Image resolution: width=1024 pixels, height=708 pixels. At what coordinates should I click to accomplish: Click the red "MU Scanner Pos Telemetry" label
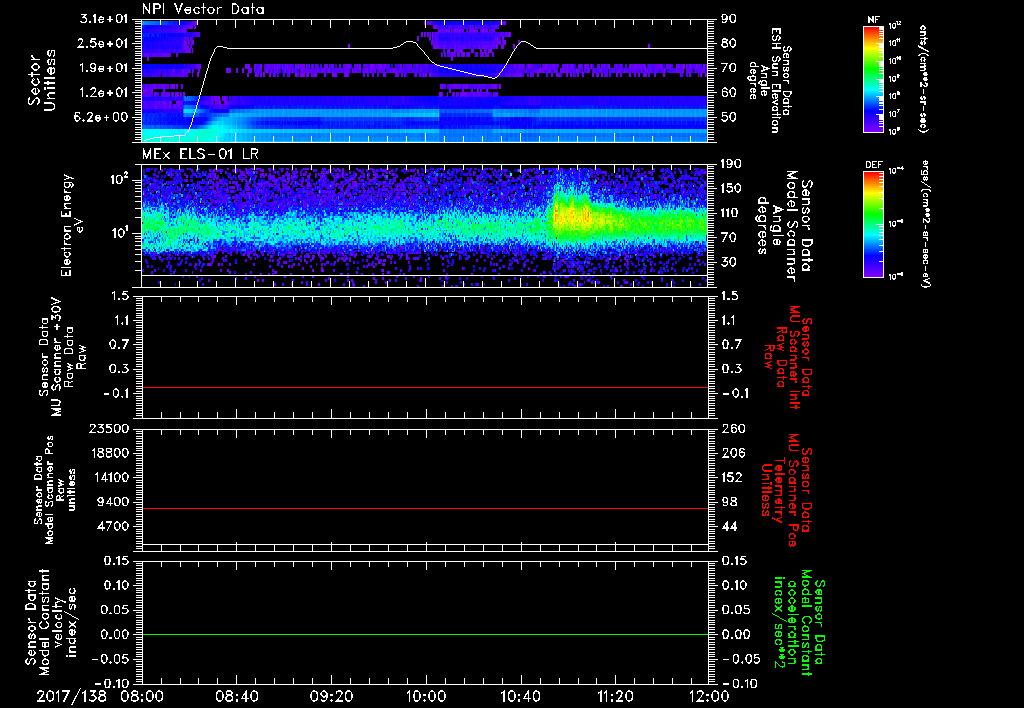(786, 490)
